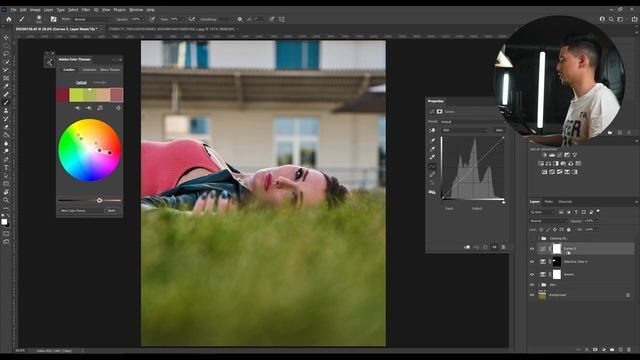Add a Curves adjustment from Adjustments panel

[x=560, y=155]
